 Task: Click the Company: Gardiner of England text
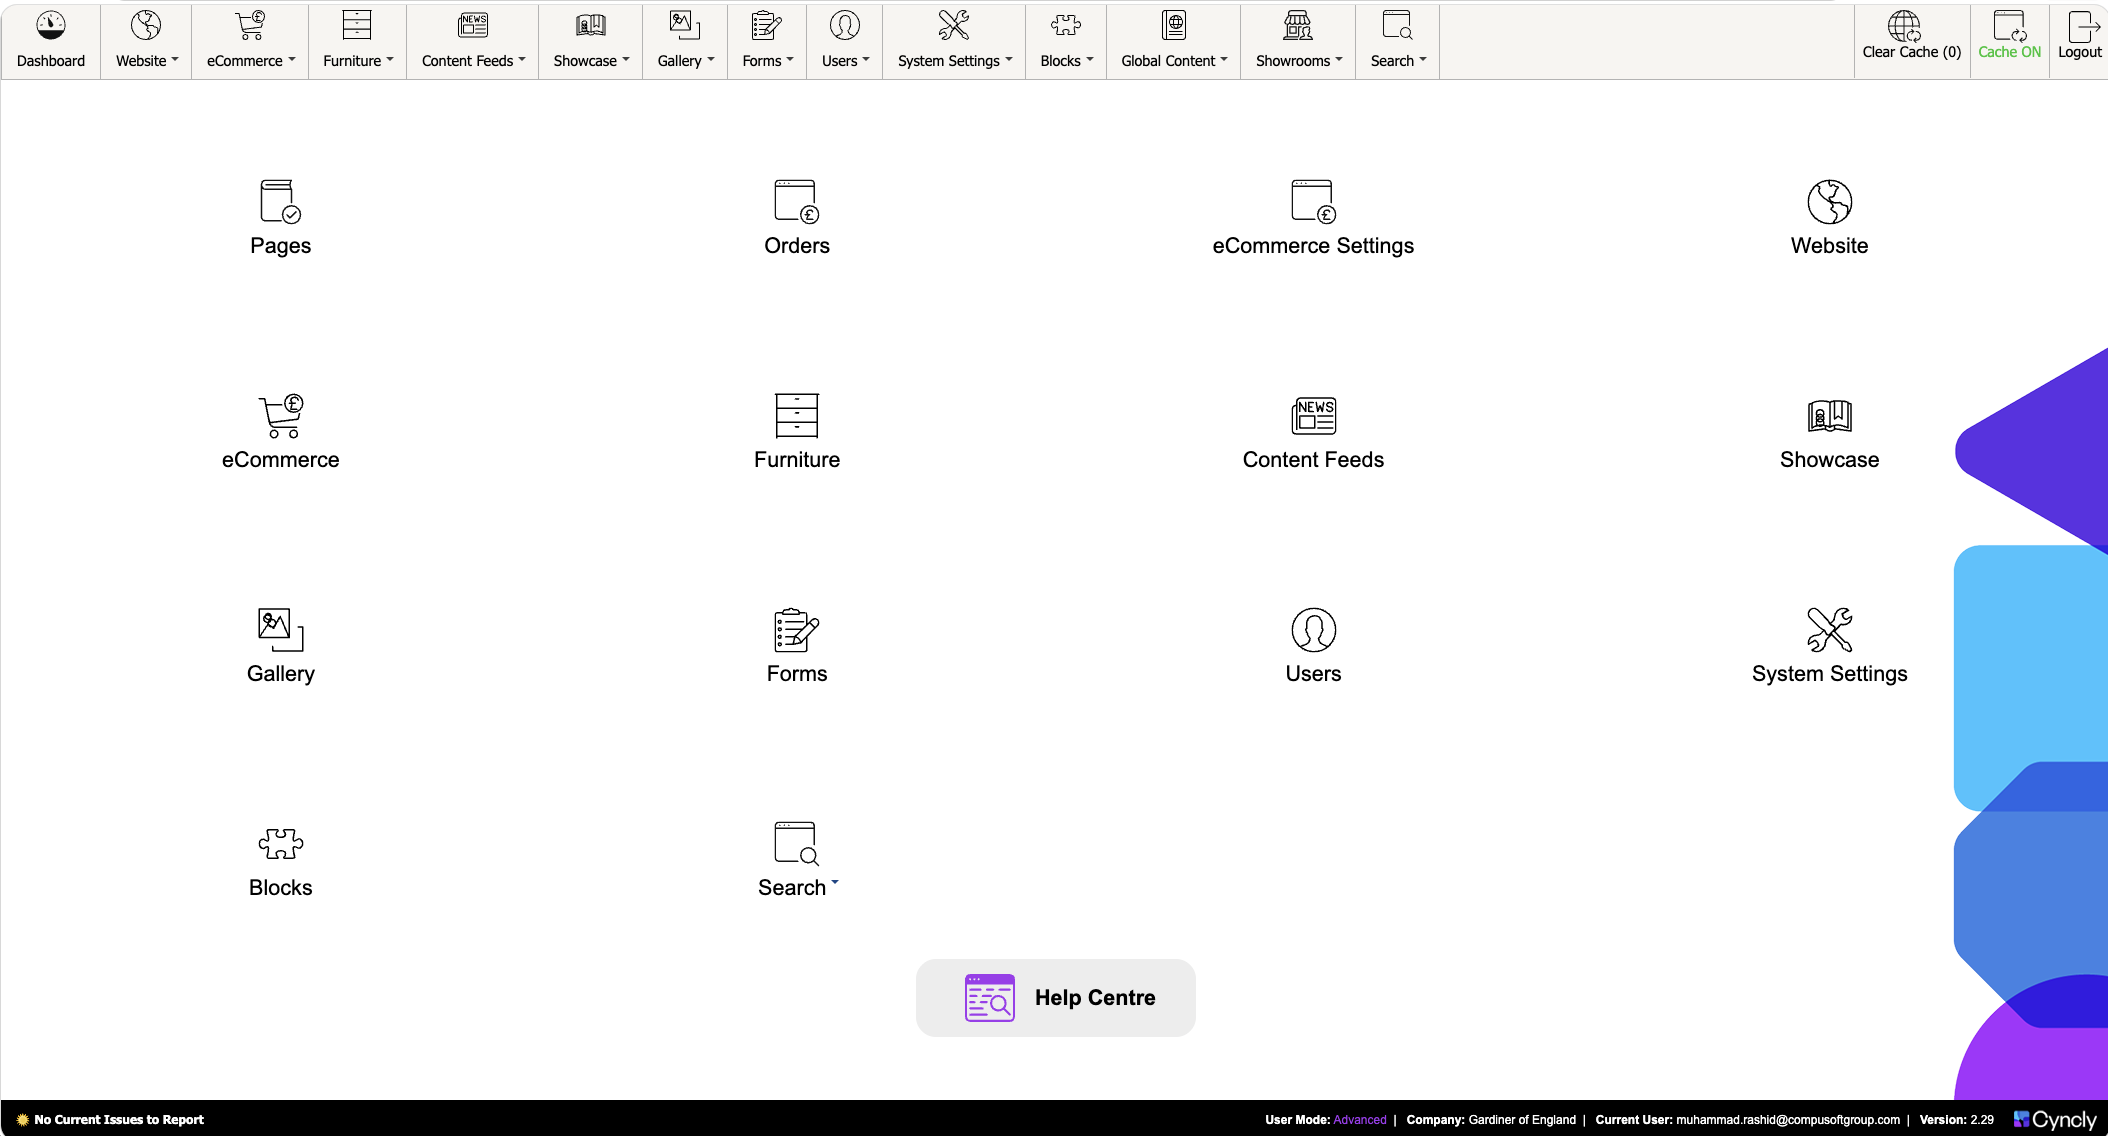click(1491, 1120)
